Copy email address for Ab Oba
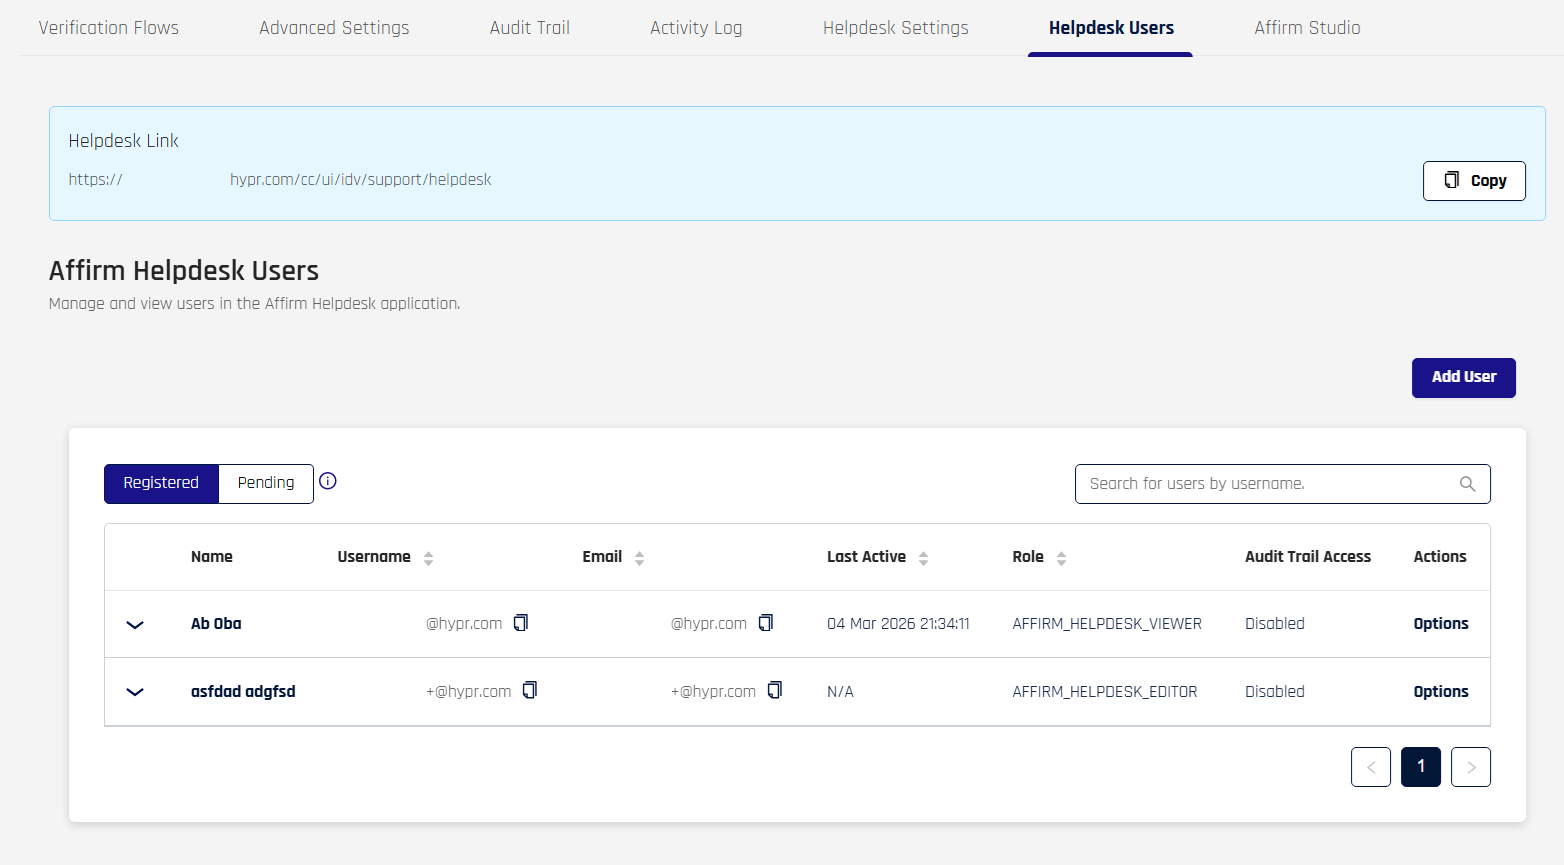 pyautogui.click(x=766, y=623)
